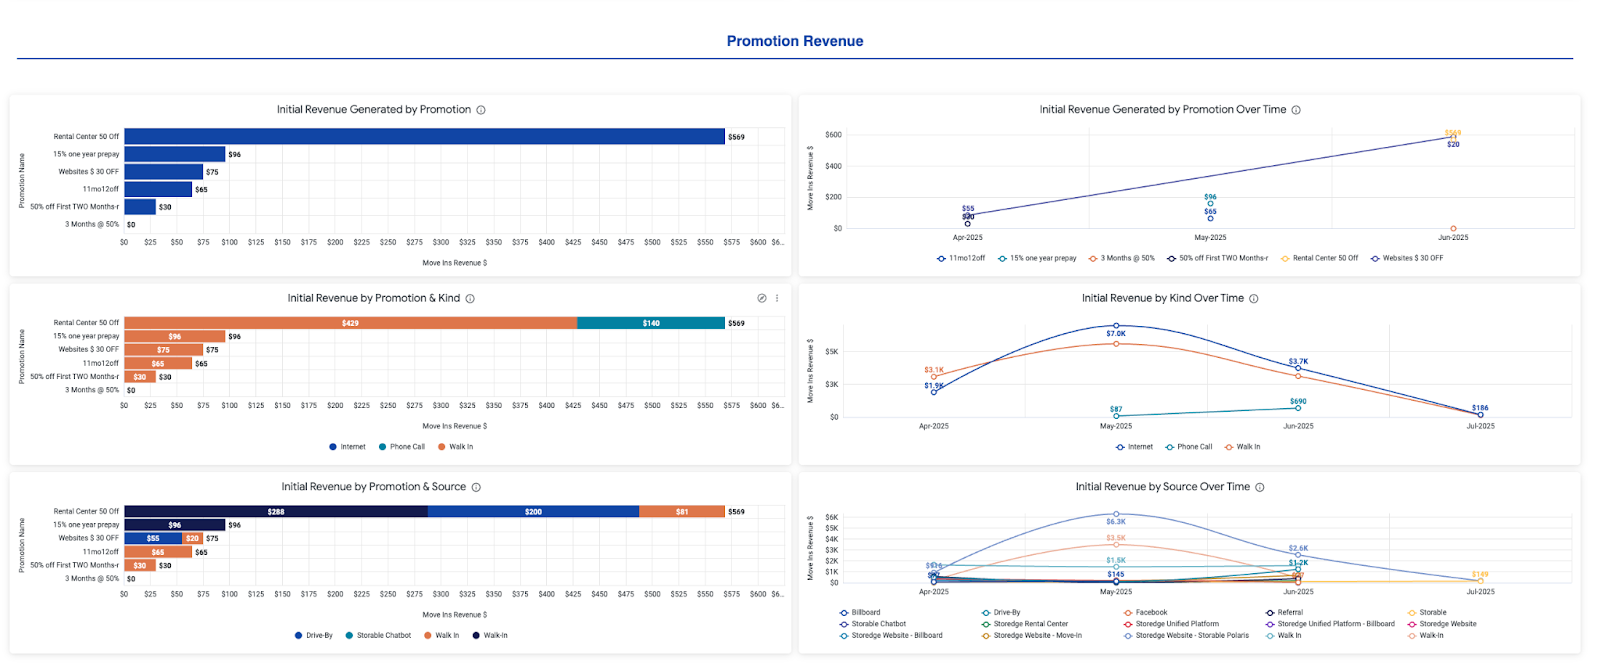Click the teal $140 bar segment

651,323
